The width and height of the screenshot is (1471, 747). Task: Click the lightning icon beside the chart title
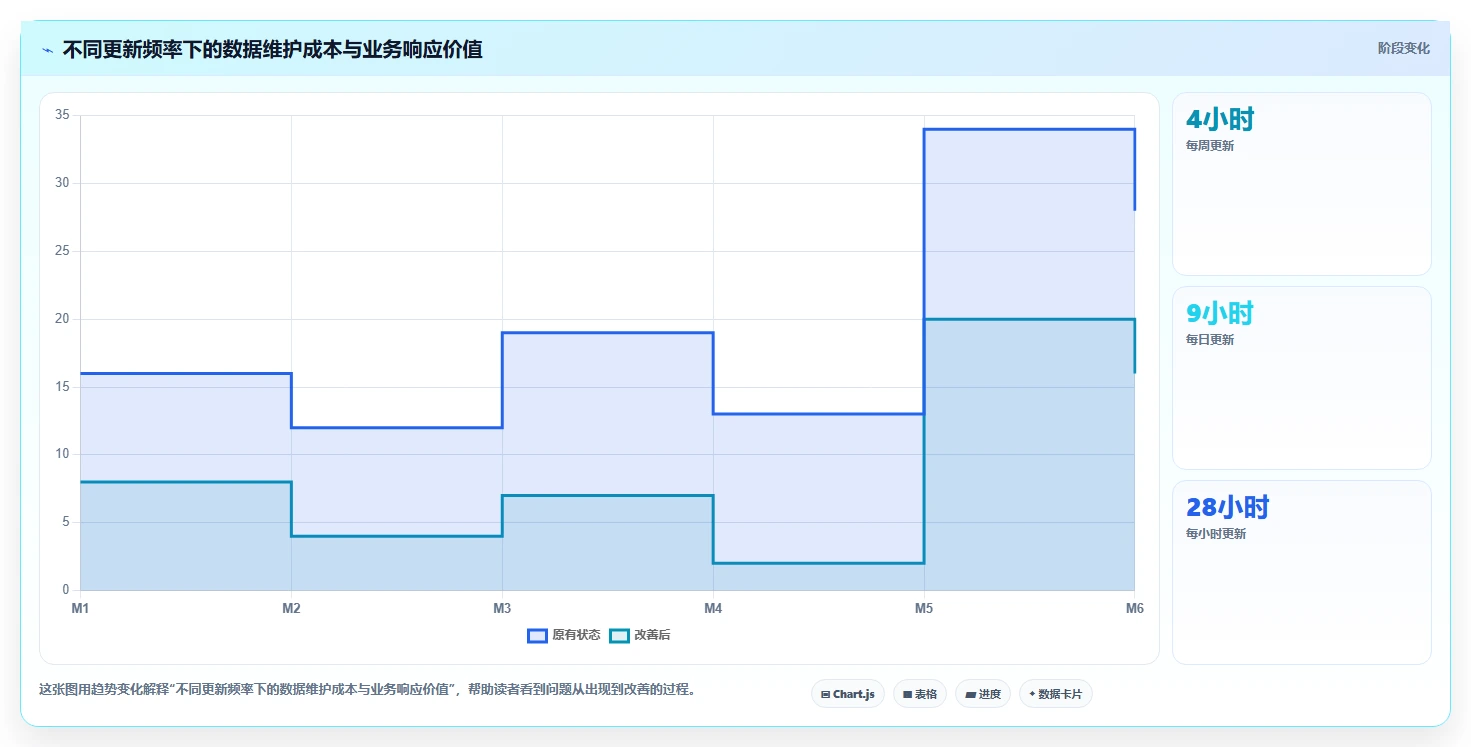pyautogui.click(x=48, y=50)
